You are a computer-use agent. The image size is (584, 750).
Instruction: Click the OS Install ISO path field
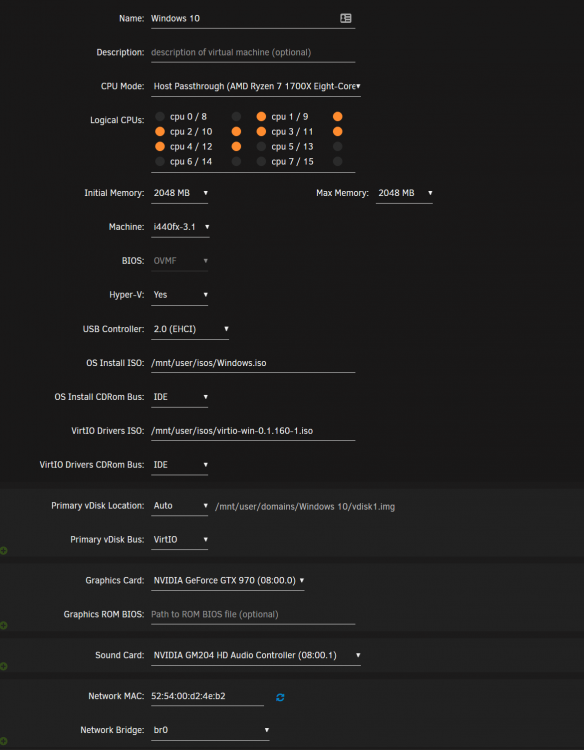coord(253,363)
